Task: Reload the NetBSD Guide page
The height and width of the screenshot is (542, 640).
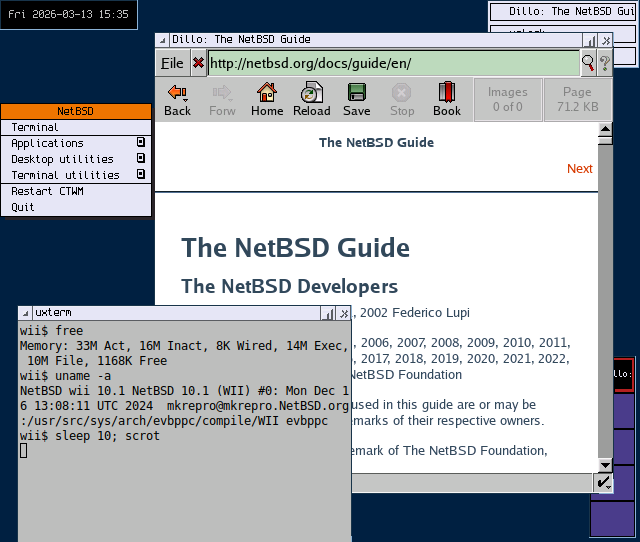Action: (312, 99)
